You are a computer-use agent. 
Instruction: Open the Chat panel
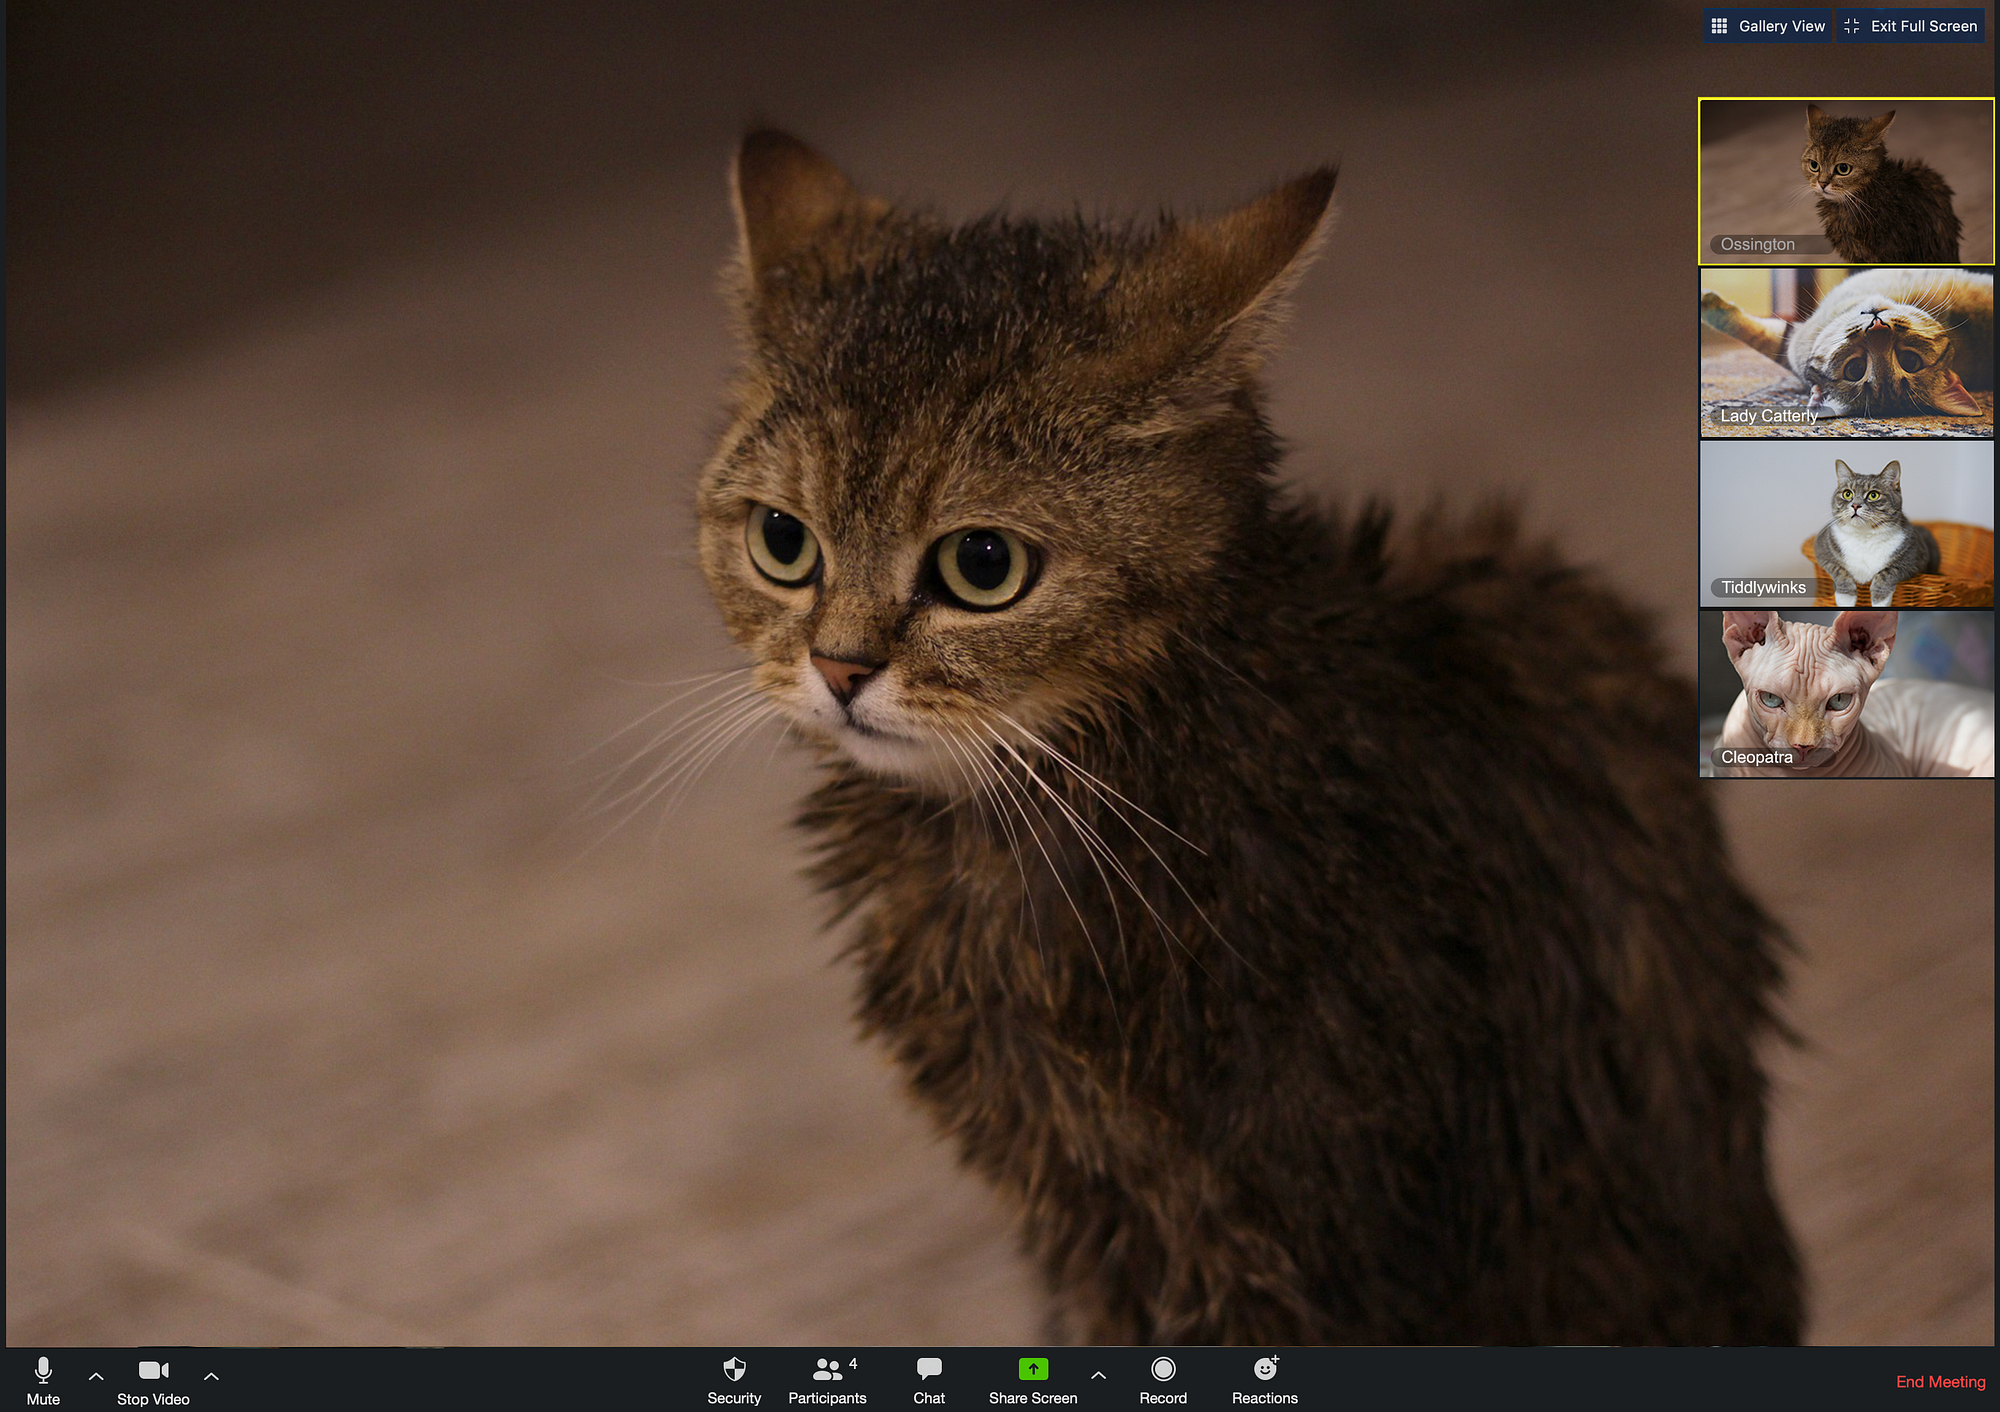click(929, 1380)
